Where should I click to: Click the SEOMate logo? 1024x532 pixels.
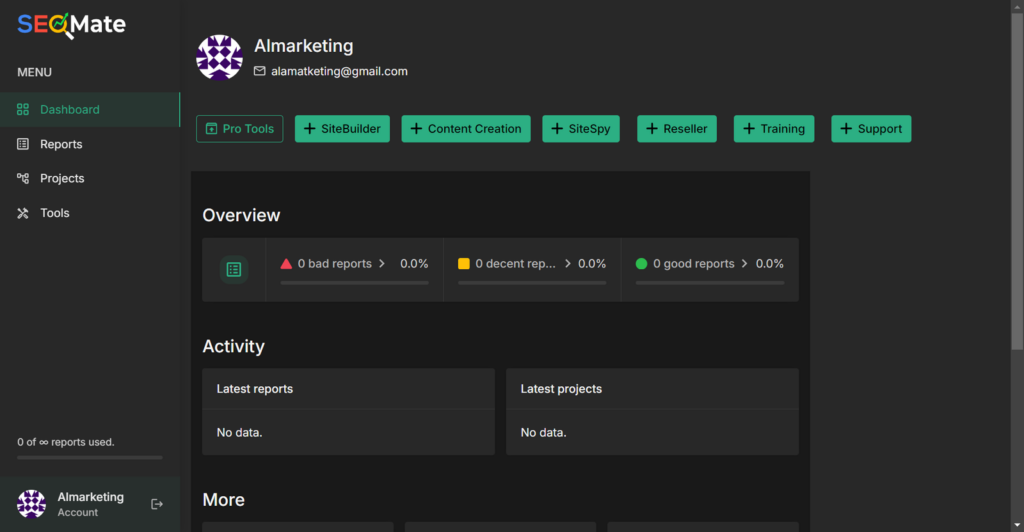[x=71, y=25]
